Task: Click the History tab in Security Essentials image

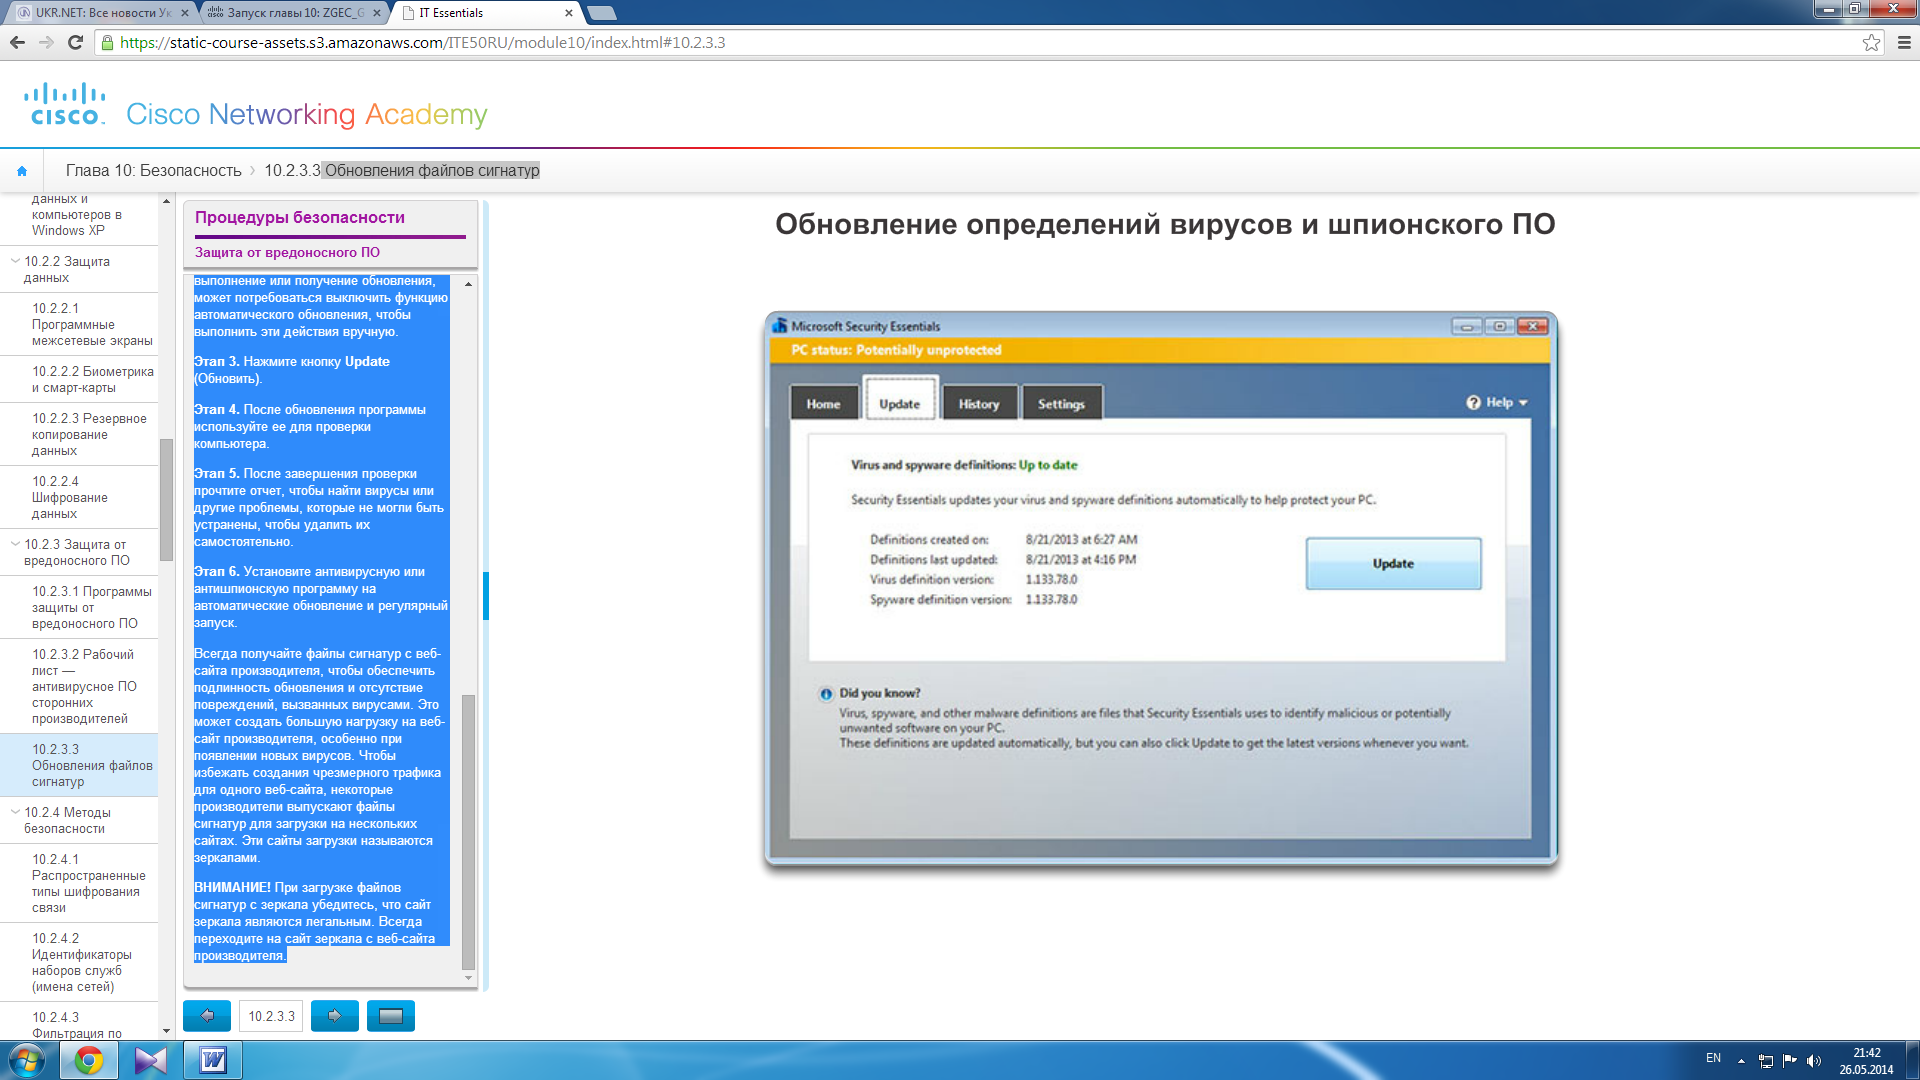Action: click(979, 403)
